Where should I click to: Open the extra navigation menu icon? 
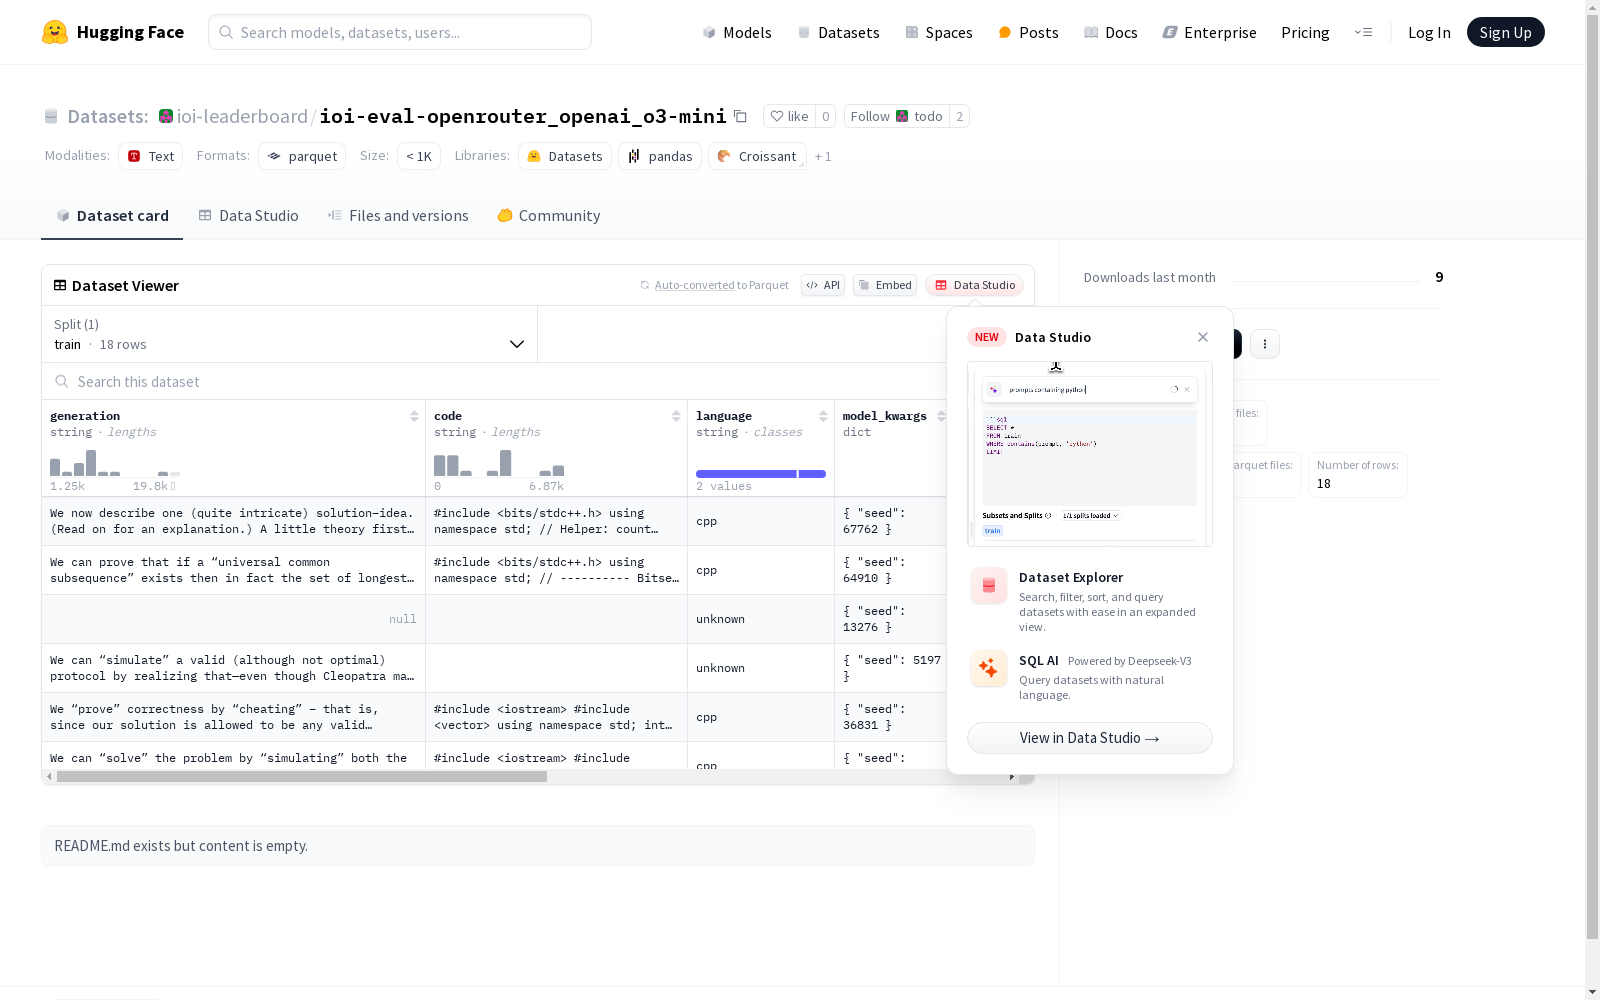click(x=1363, y=32)
